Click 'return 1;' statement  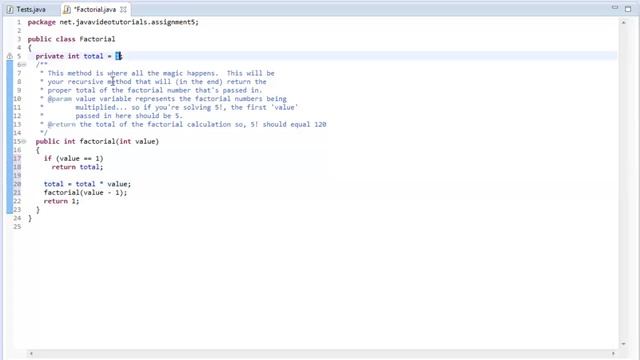[62, 201]
